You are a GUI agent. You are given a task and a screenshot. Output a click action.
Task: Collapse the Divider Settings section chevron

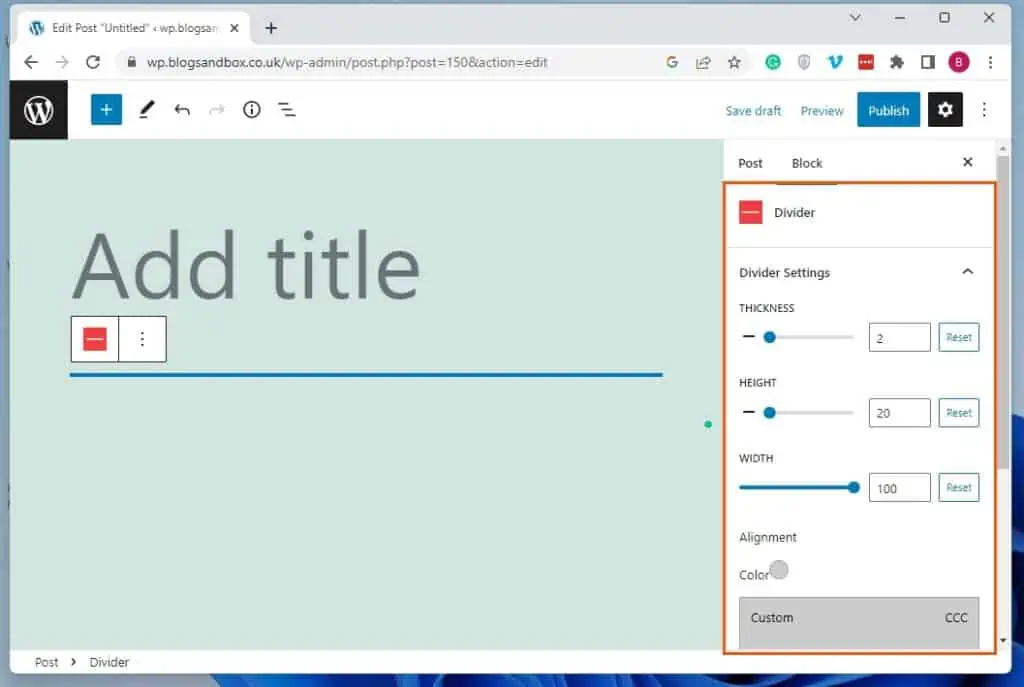pyautogui.click(x=967, y=271)
